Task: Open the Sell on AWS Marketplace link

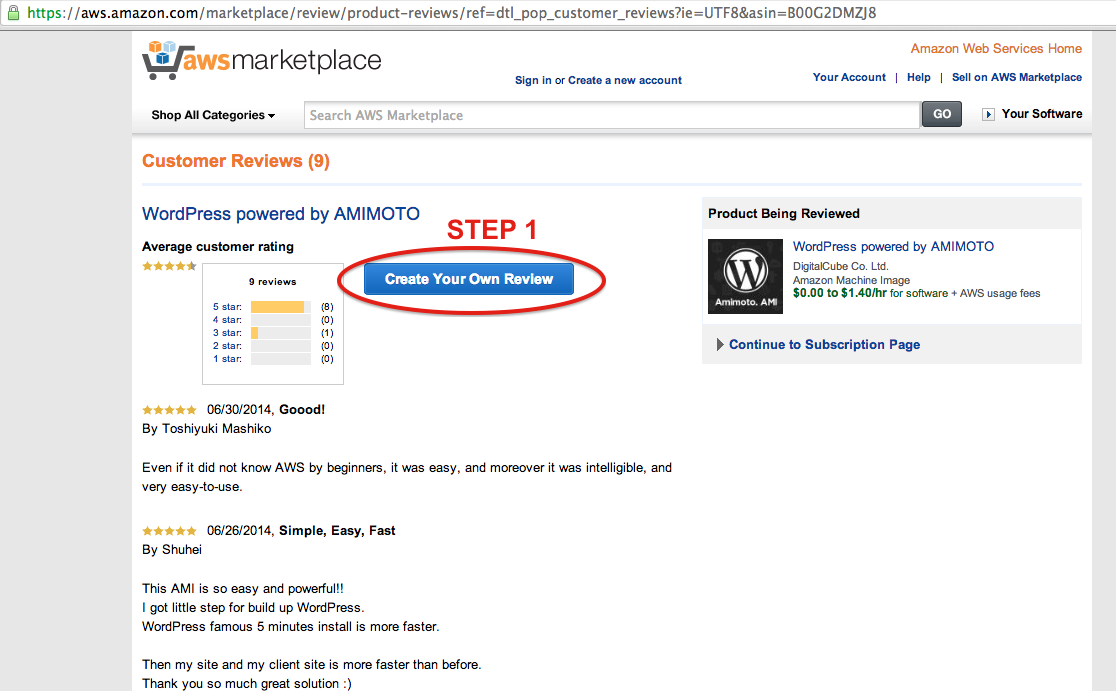Action: tap(1016, 77)
